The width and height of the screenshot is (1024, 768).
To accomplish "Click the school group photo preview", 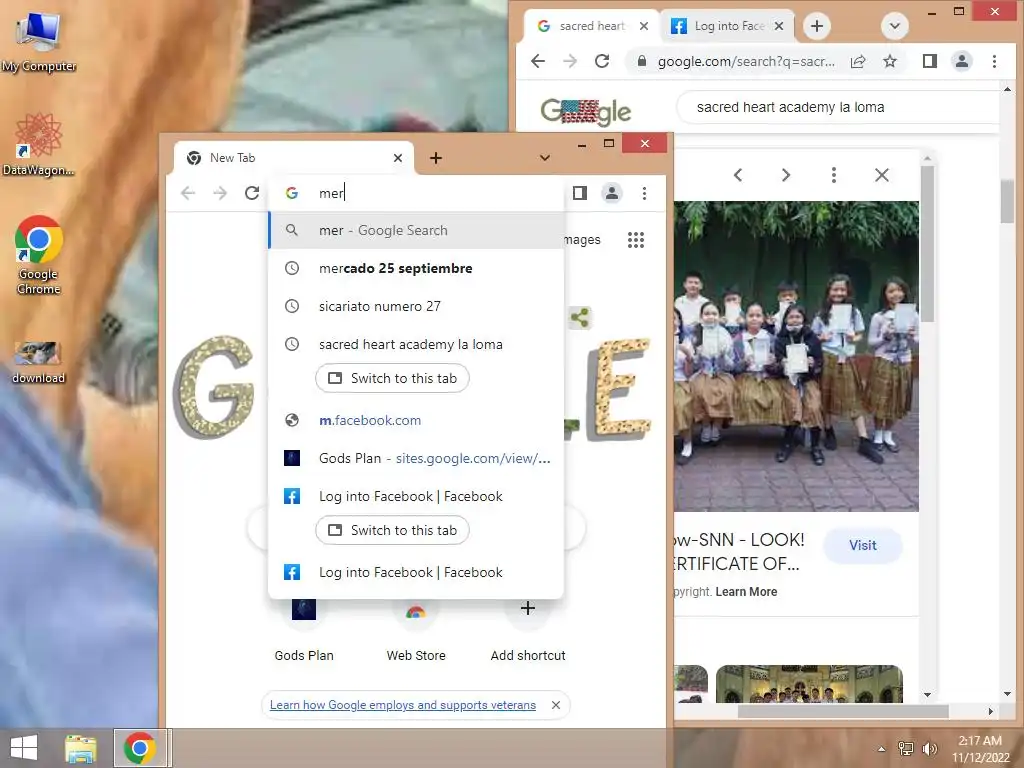I will pos(796,356).
